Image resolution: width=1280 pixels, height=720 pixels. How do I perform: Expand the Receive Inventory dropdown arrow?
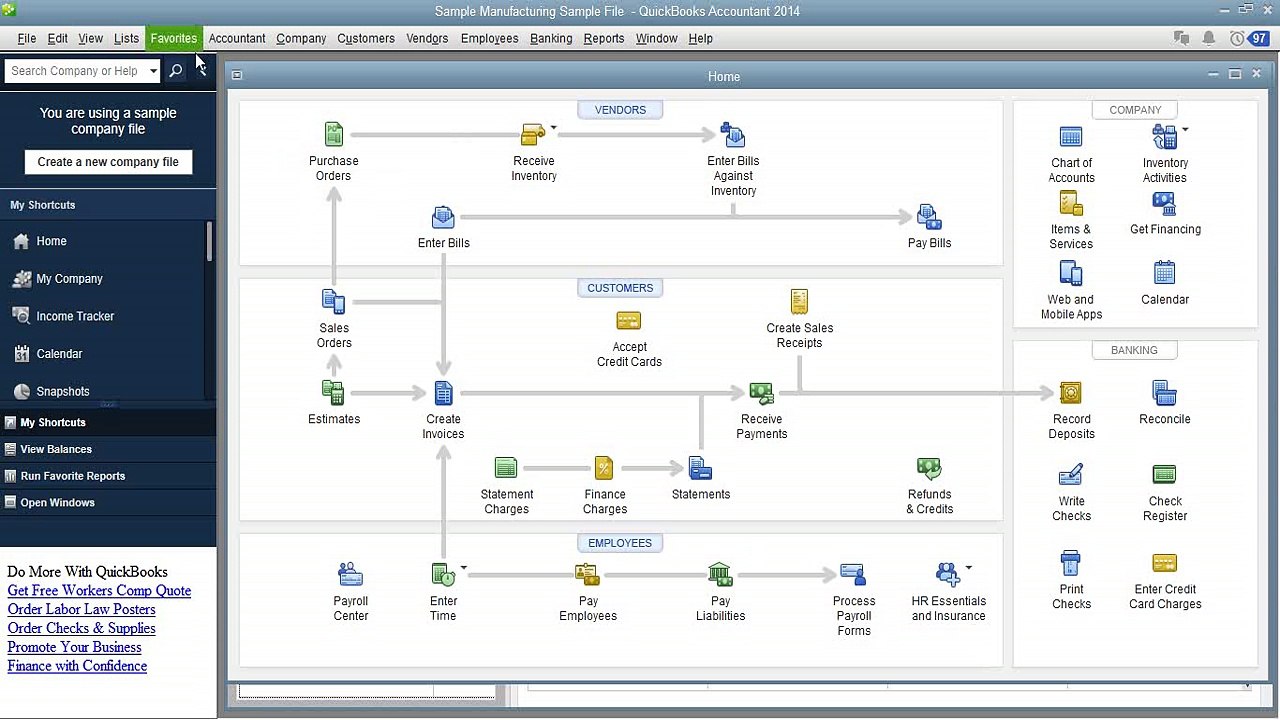(553, 128)
